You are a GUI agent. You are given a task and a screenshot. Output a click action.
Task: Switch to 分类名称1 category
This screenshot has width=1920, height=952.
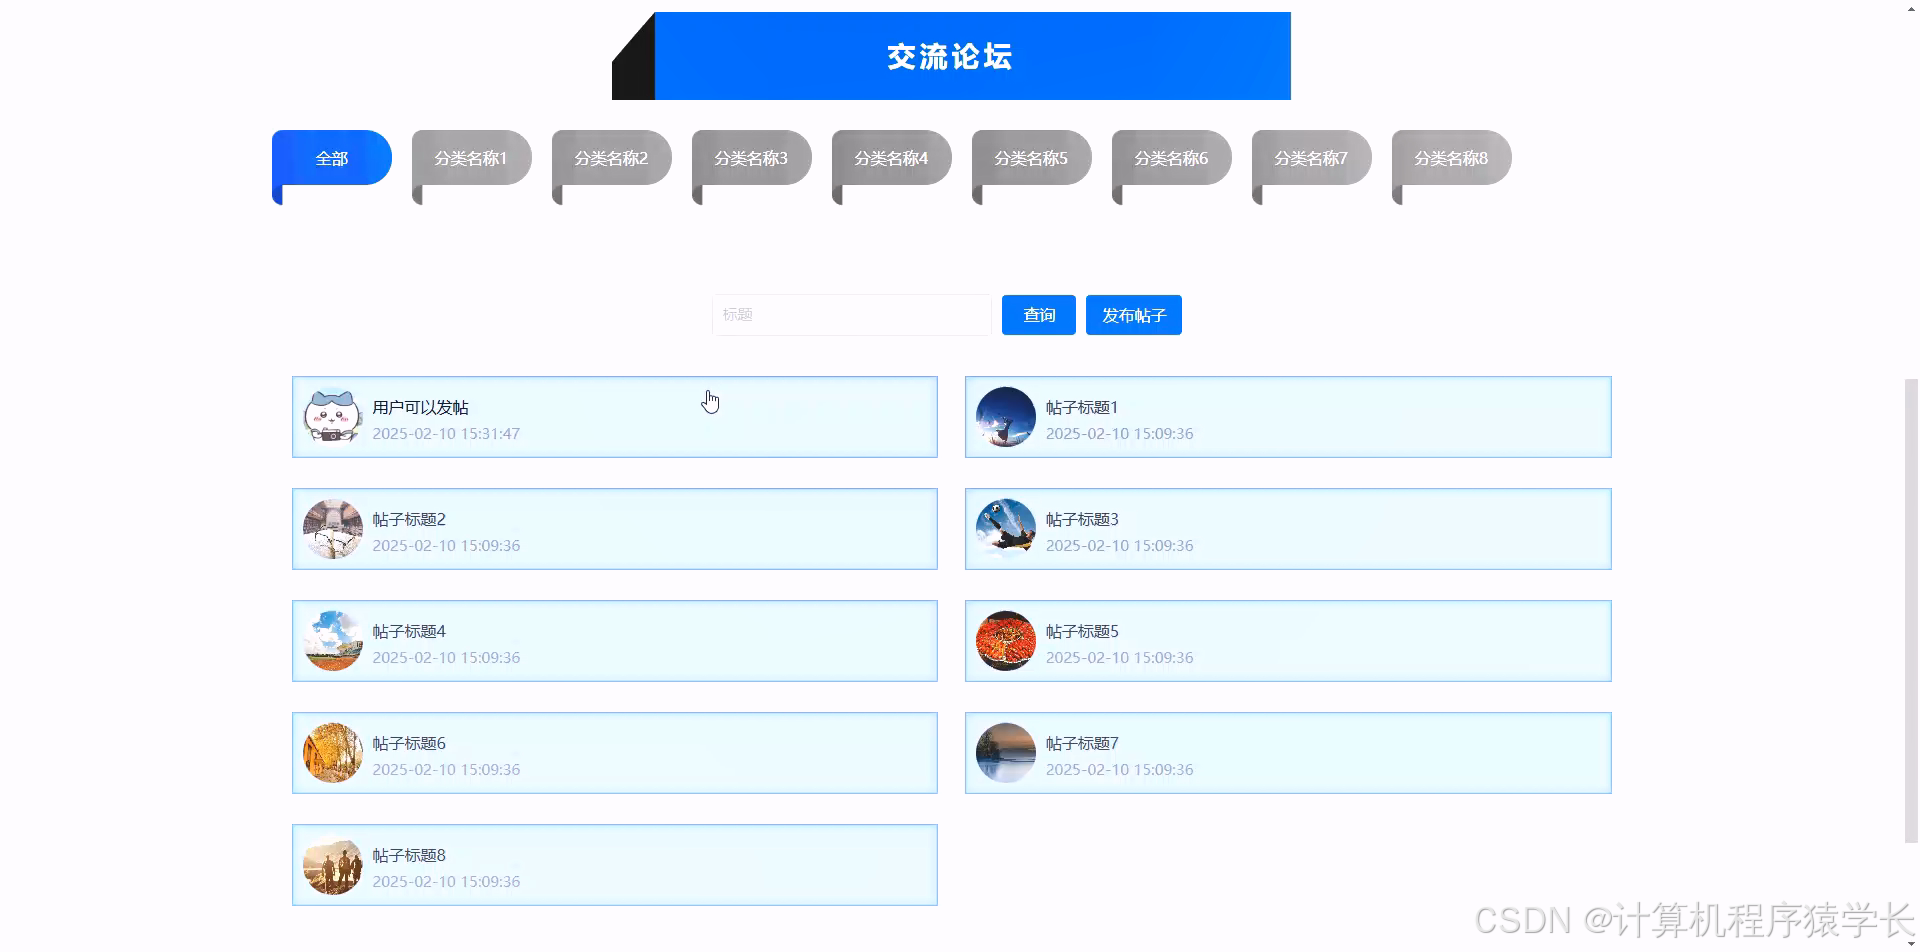click(472, 158)
